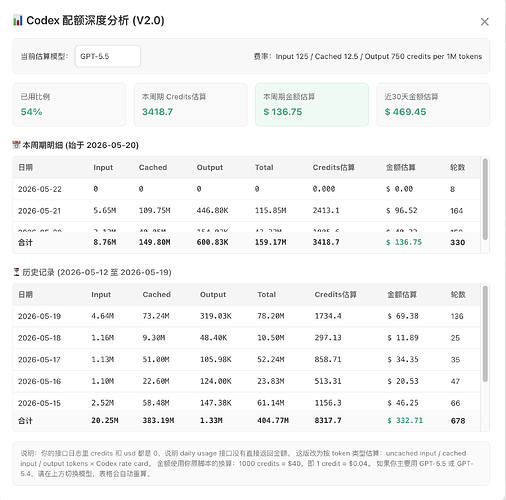Open the GPT-5.5 model selector

pos(108,56)
